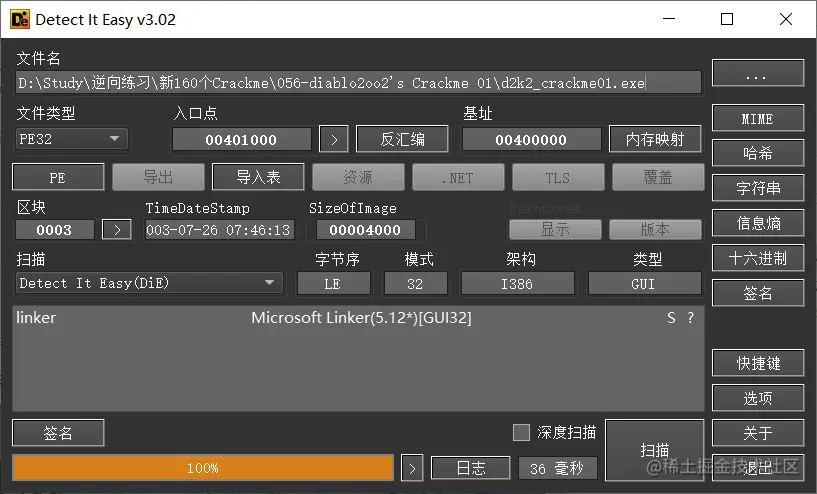Screen dimensions: 817x494
Task: Open the 十六进制 hex viewer button
Action: pos(758,258)
